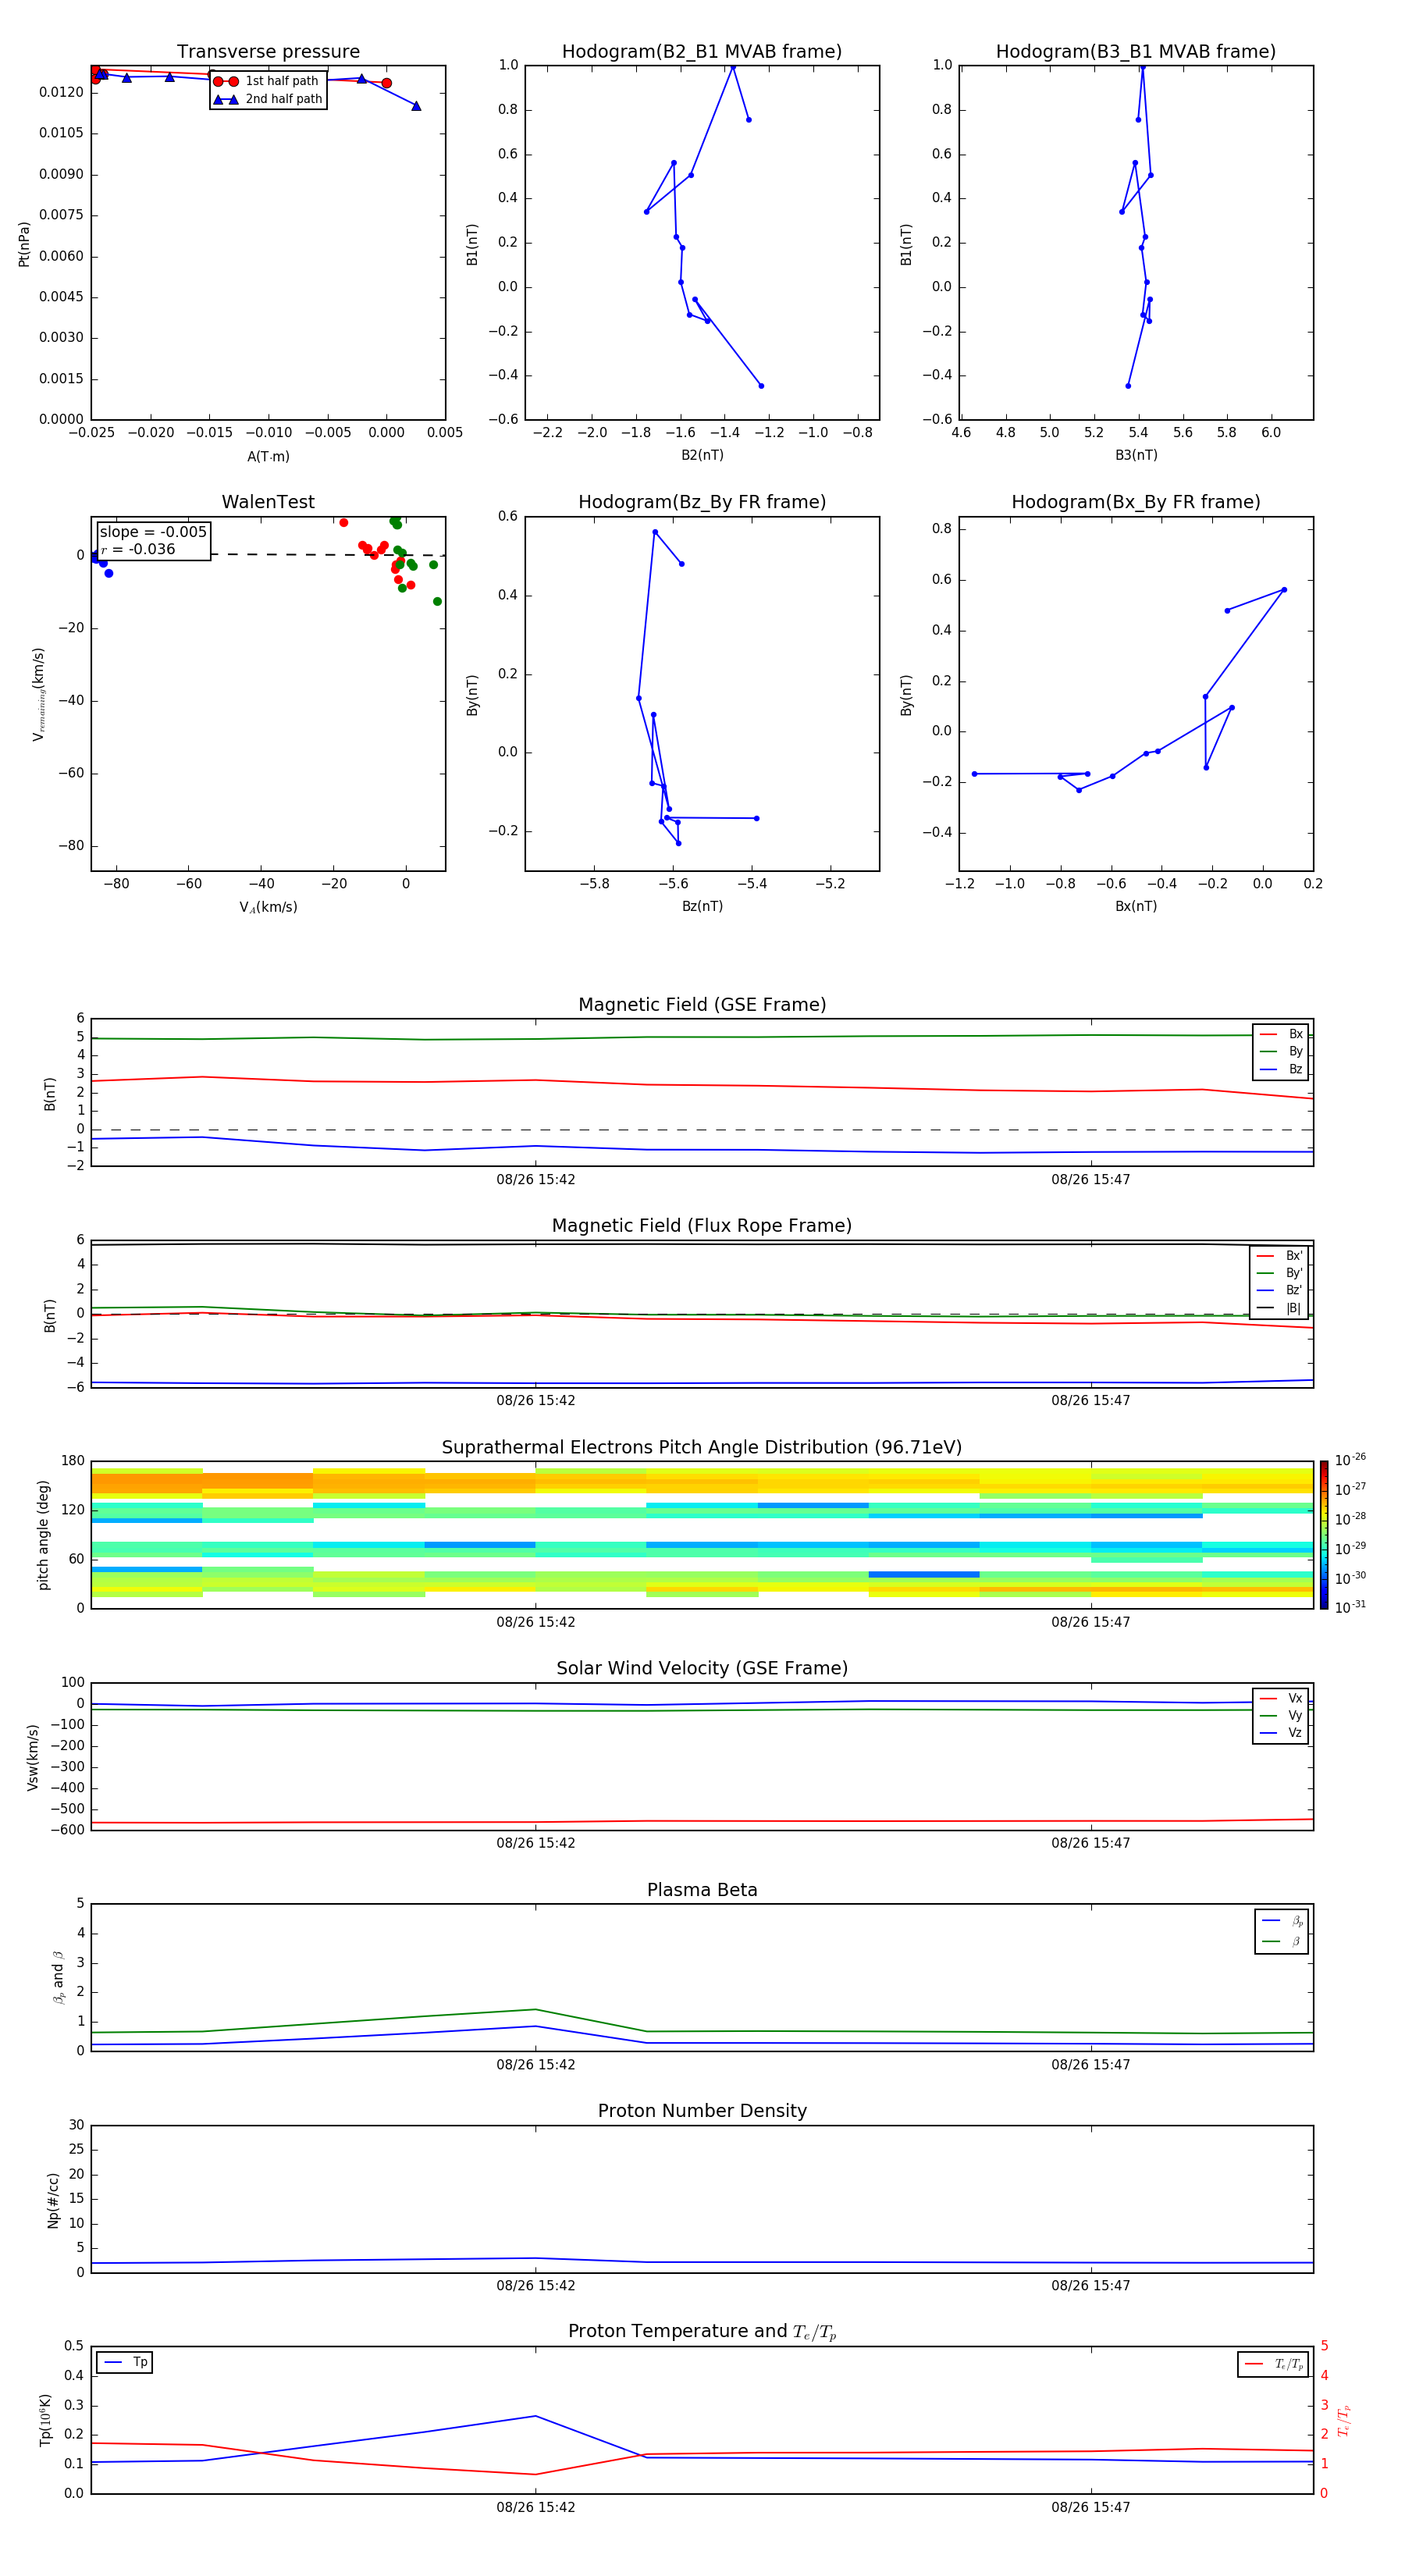Click the 'B2(nT)' x-axis label

(702, 455)
